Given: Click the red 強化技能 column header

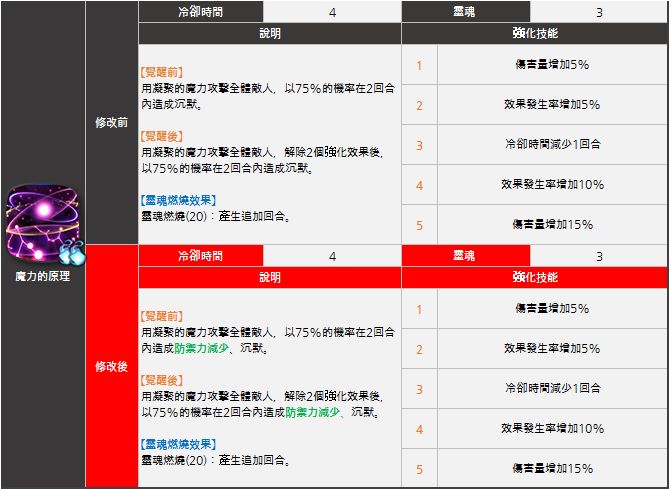Looking at the screenshot, I should coord(534,277).
